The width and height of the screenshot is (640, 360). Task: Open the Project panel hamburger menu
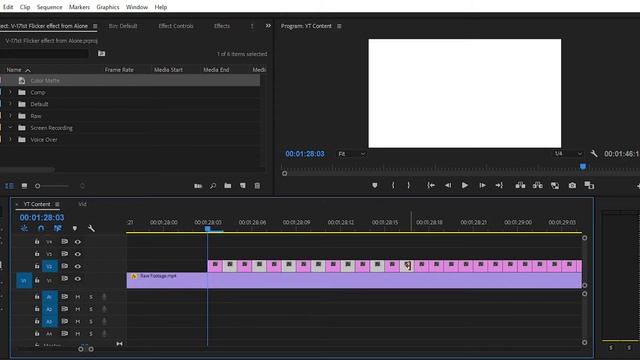95,26
